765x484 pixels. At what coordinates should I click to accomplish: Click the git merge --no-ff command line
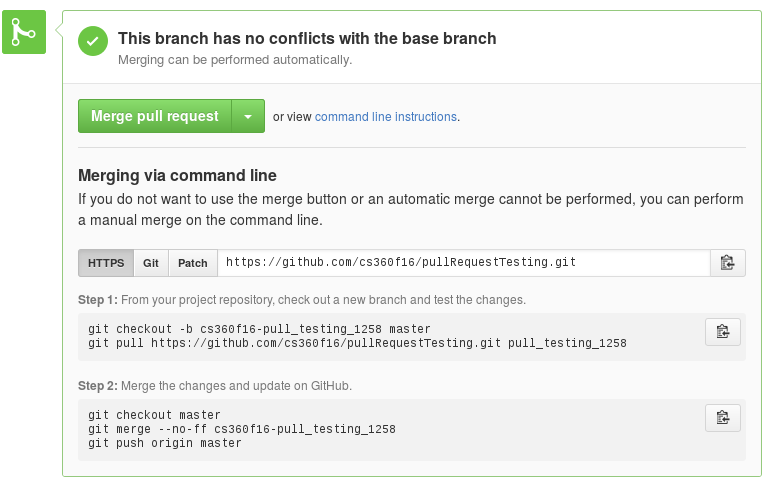tap(241, 429)
